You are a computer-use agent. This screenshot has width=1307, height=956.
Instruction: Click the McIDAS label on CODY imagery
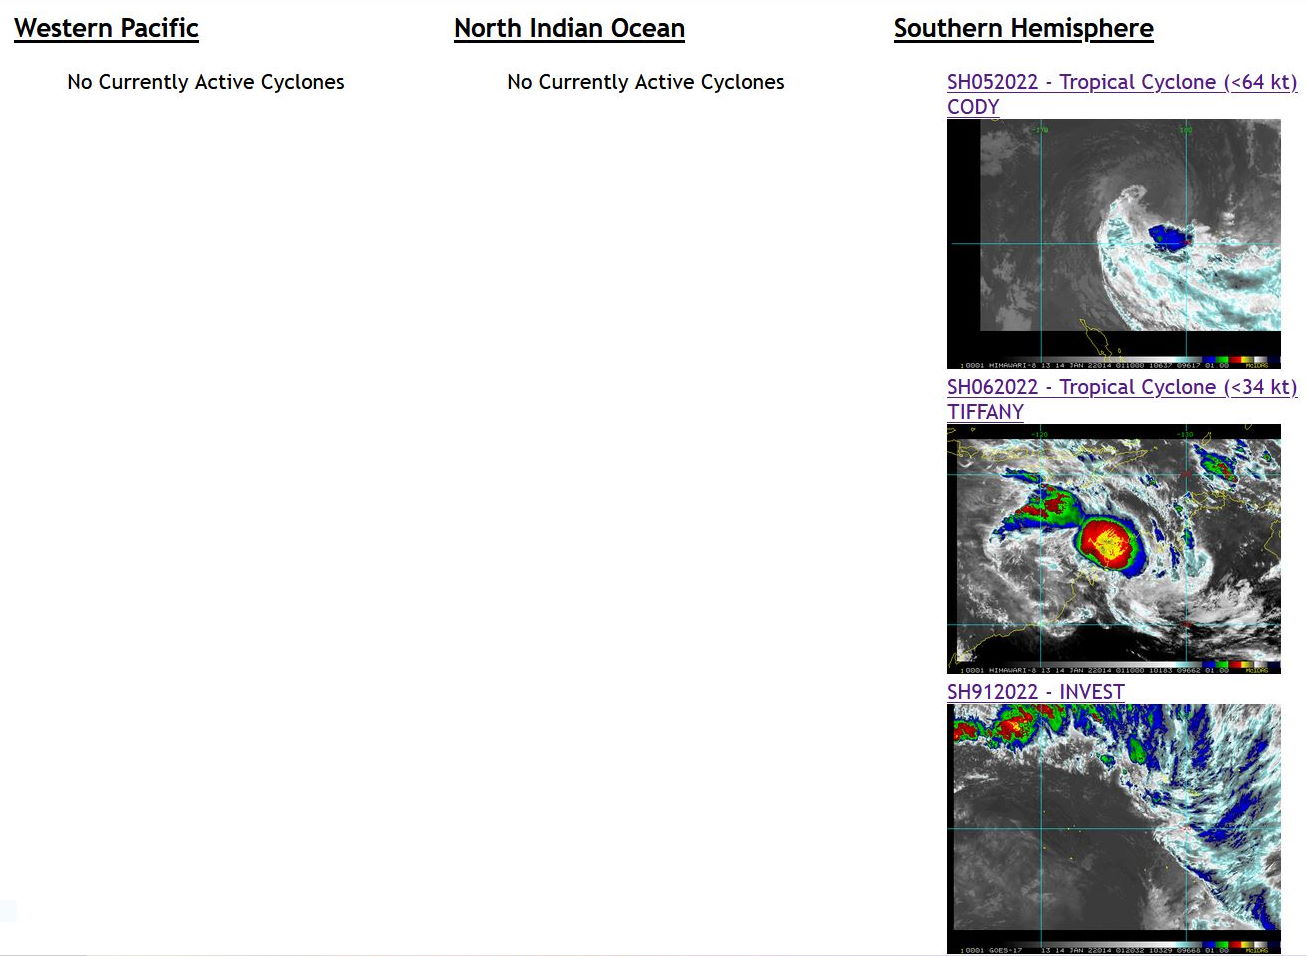click(1256, 362)
